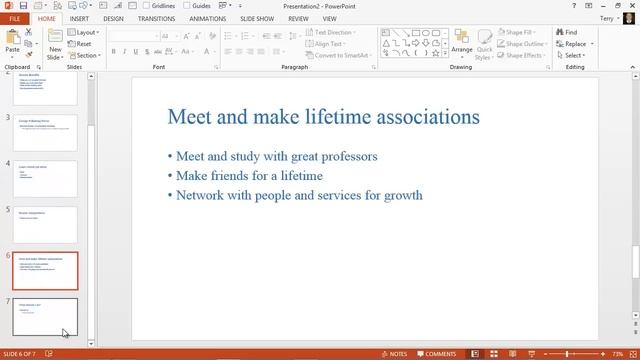Click Slide Show icon in status bar
Image resolution: width=640 pixels, height=360 pixels.
coord(531,354)
